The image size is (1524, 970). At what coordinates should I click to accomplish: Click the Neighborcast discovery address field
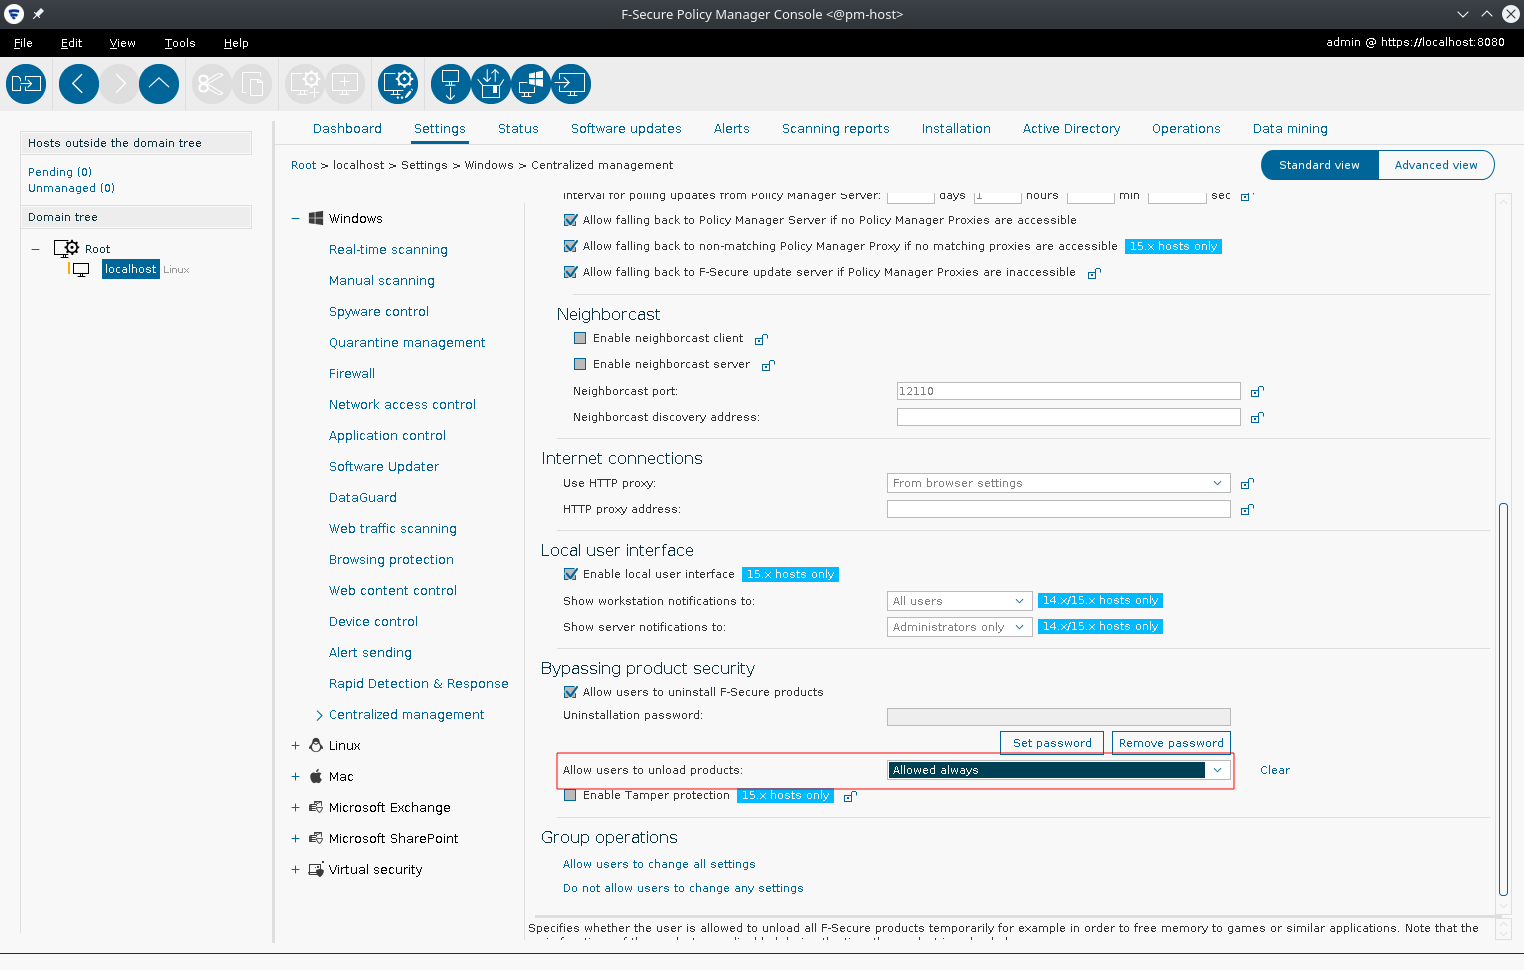(x=1068, y=417)
